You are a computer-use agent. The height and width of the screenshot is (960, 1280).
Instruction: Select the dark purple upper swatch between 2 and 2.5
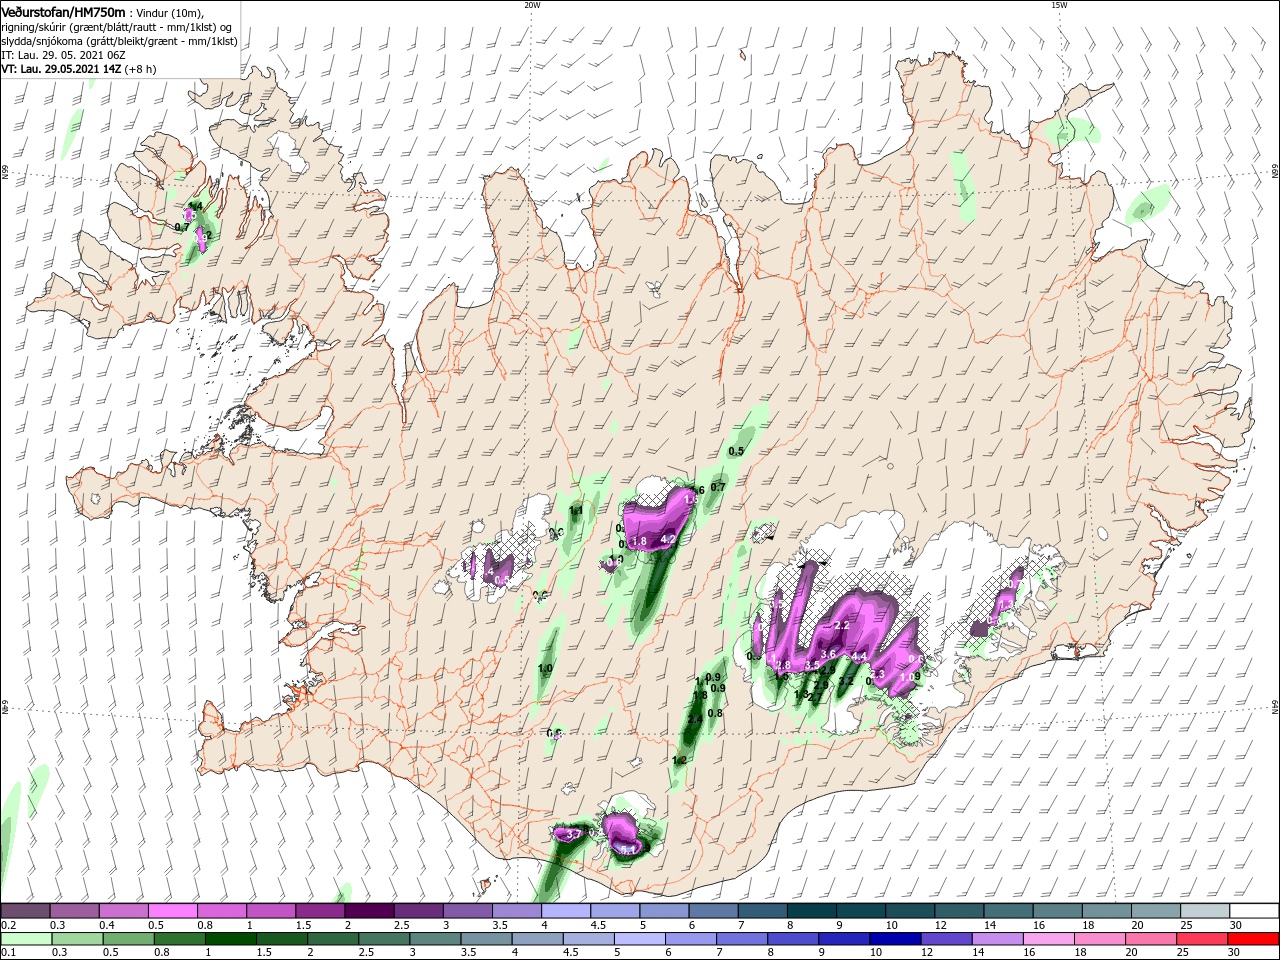(368, 911)
